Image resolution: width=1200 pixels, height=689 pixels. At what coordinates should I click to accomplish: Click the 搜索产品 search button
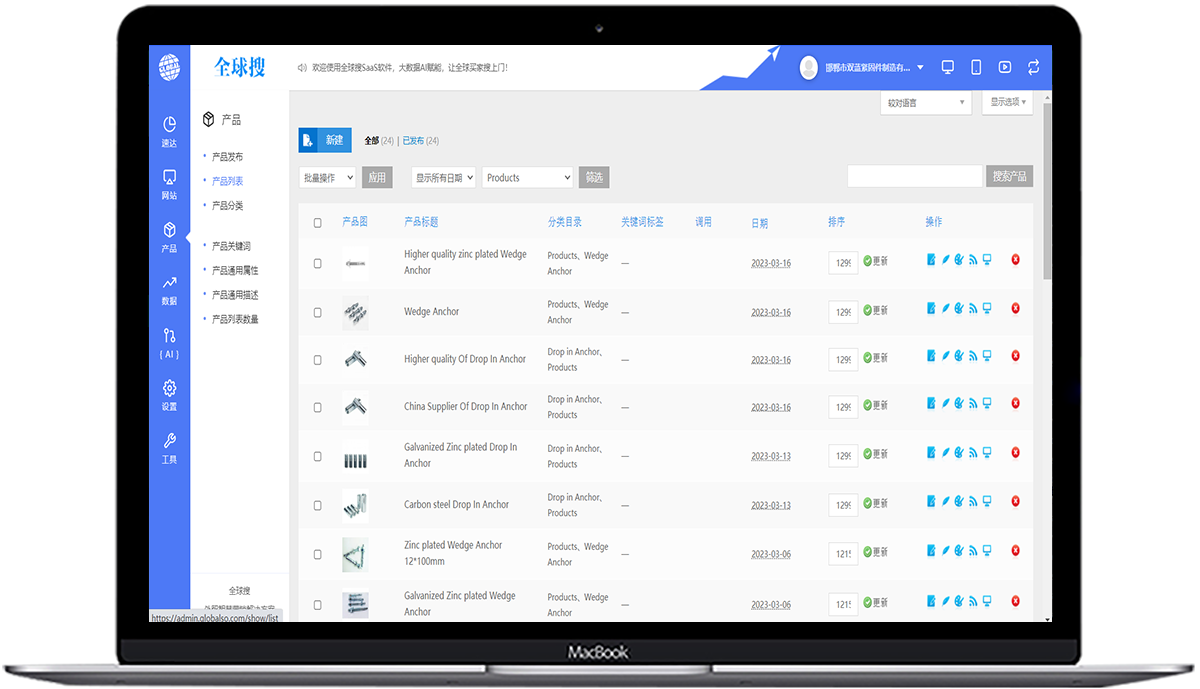tap(1009, 176)
